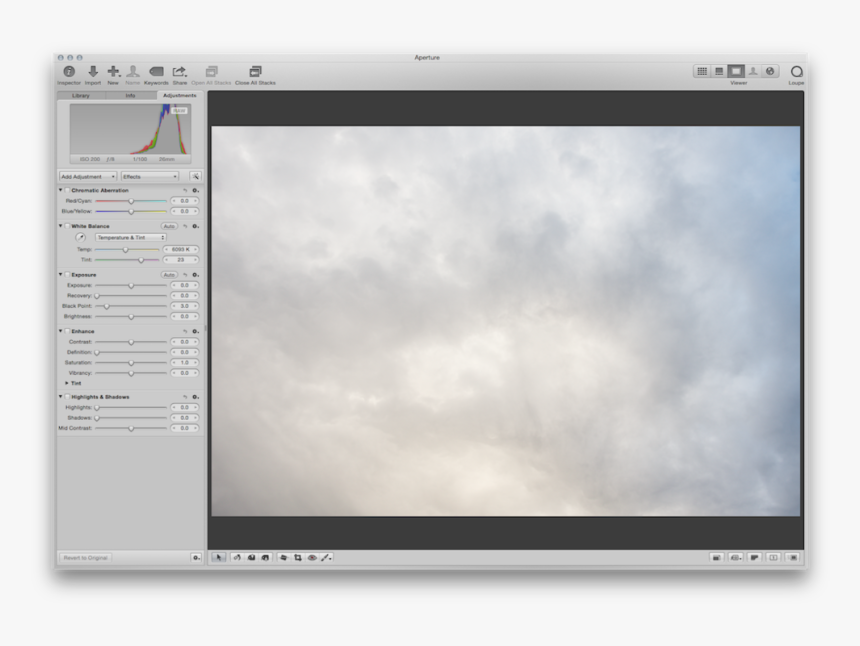Click the Saturation slider handle
This screenshot has width=860, height=646.
tap(131, 362)
